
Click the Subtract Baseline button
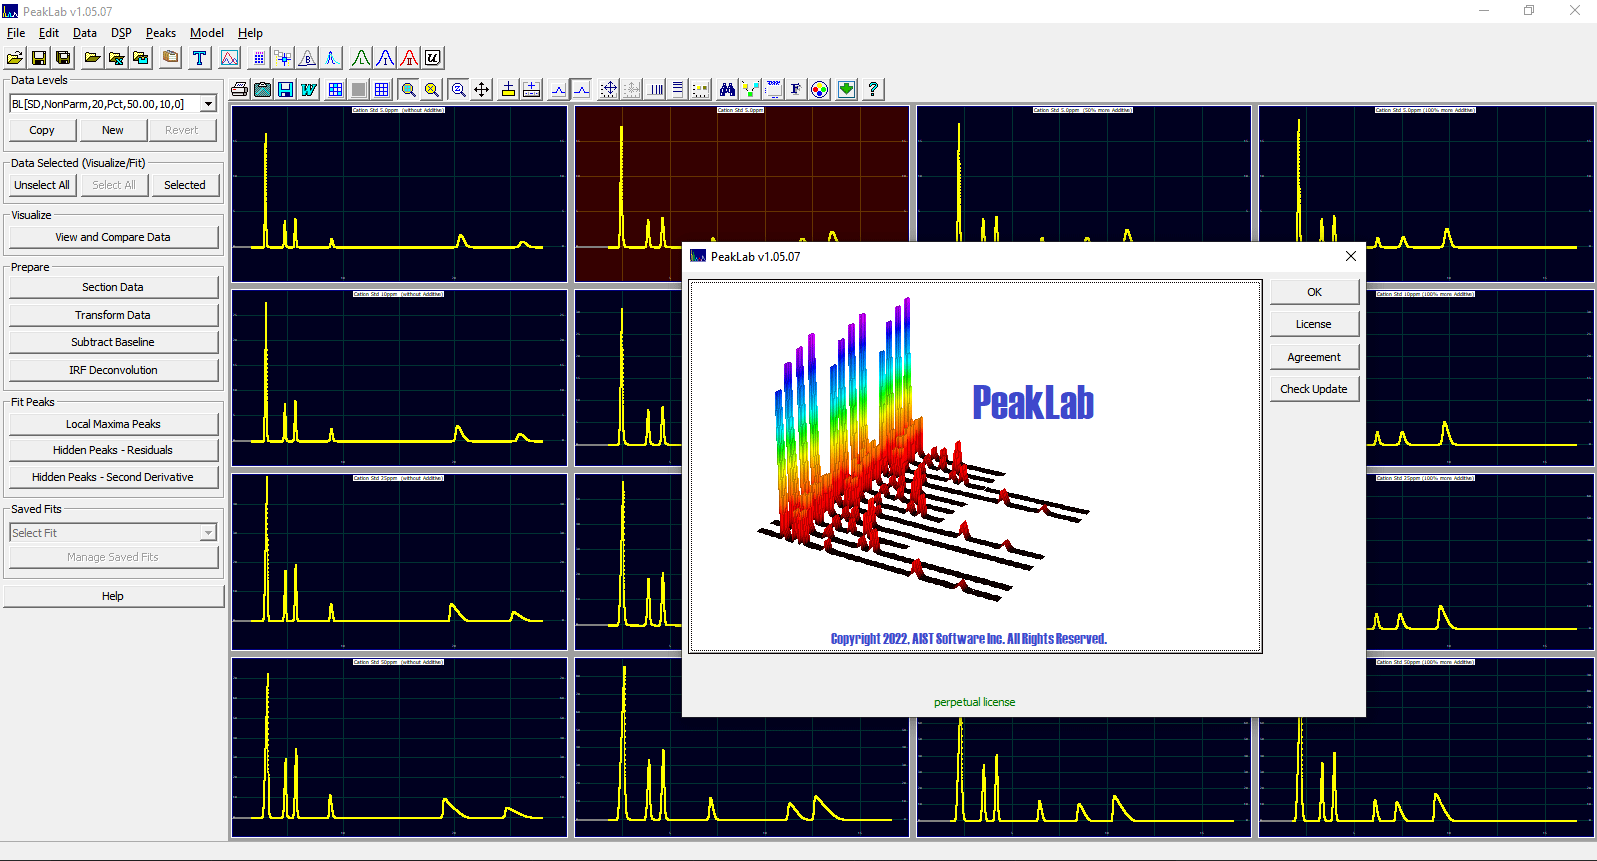pos(113,342)
